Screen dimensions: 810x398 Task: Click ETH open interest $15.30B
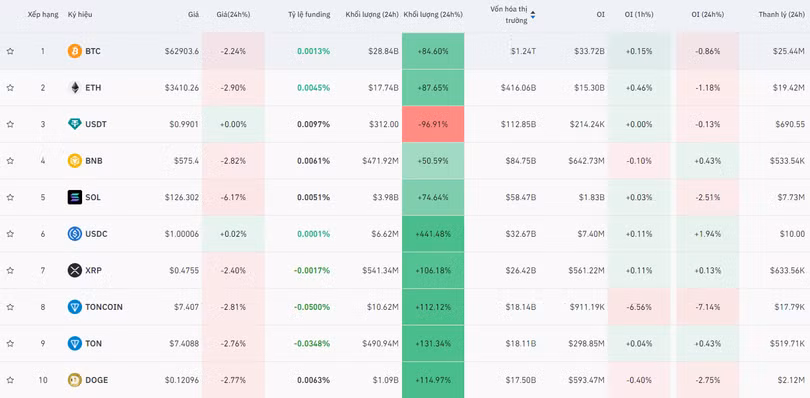(589, 88)
